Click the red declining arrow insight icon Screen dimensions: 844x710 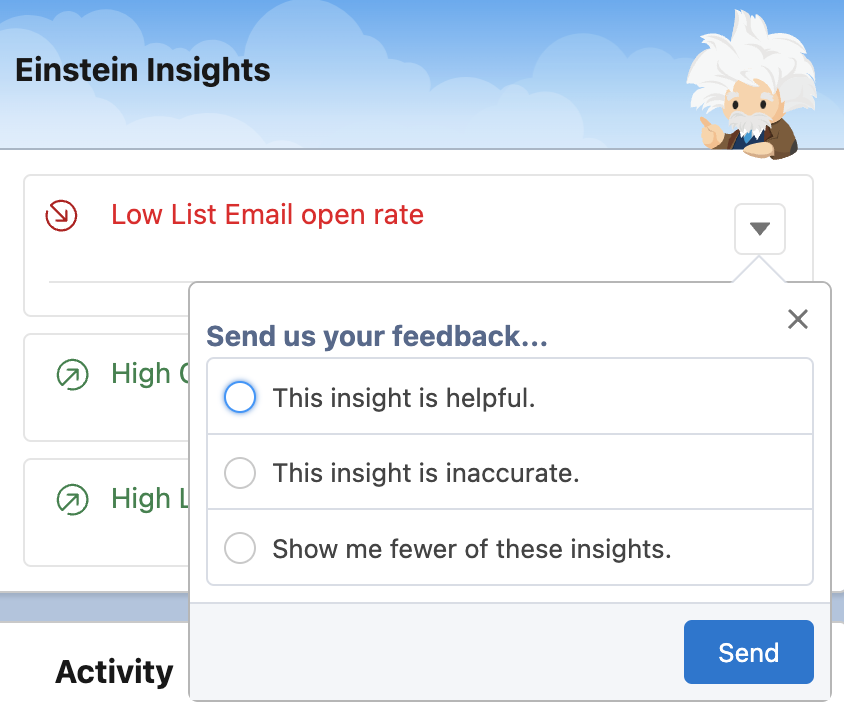62,214
